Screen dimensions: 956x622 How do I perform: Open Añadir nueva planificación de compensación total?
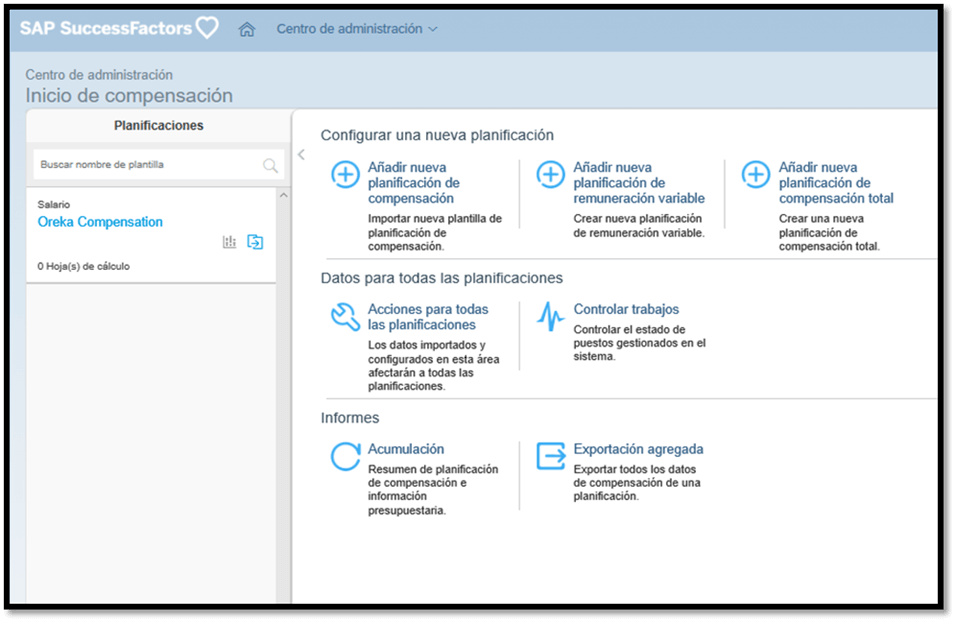[836, 183]
